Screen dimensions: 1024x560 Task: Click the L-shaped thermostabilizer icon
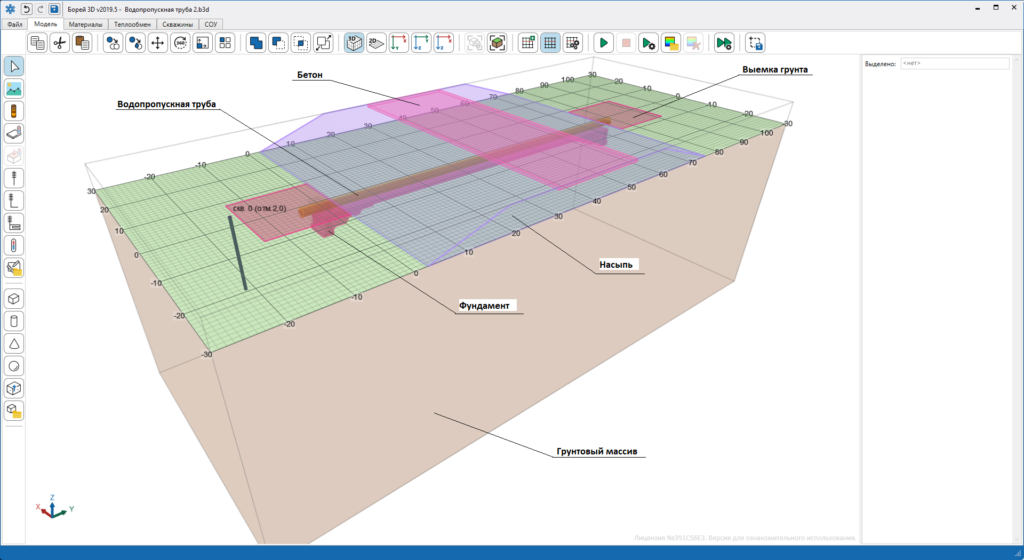pos(14,200)
